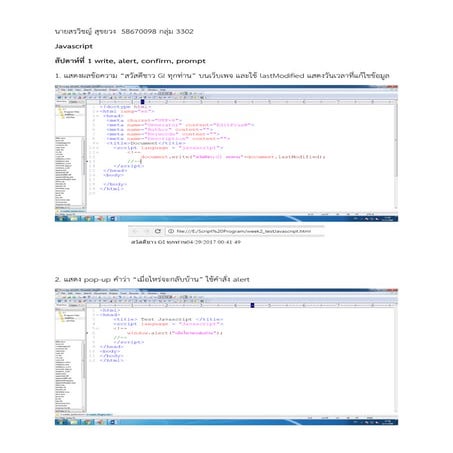Click the meta charset code line
The width and height of the screenshot is (453, 453).
coord(144,120)
